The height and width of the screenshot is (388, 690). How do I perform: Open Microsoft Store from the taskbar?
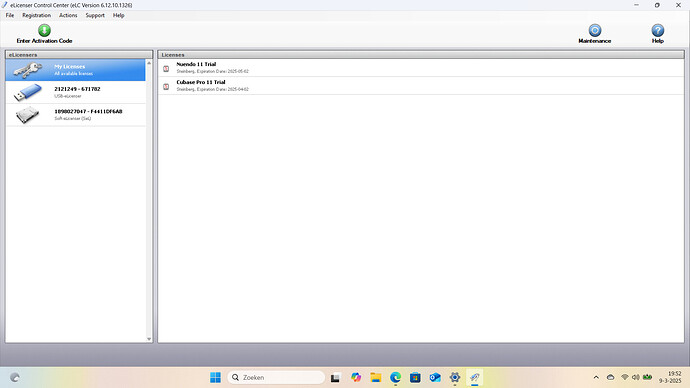(x=415, y=377)
